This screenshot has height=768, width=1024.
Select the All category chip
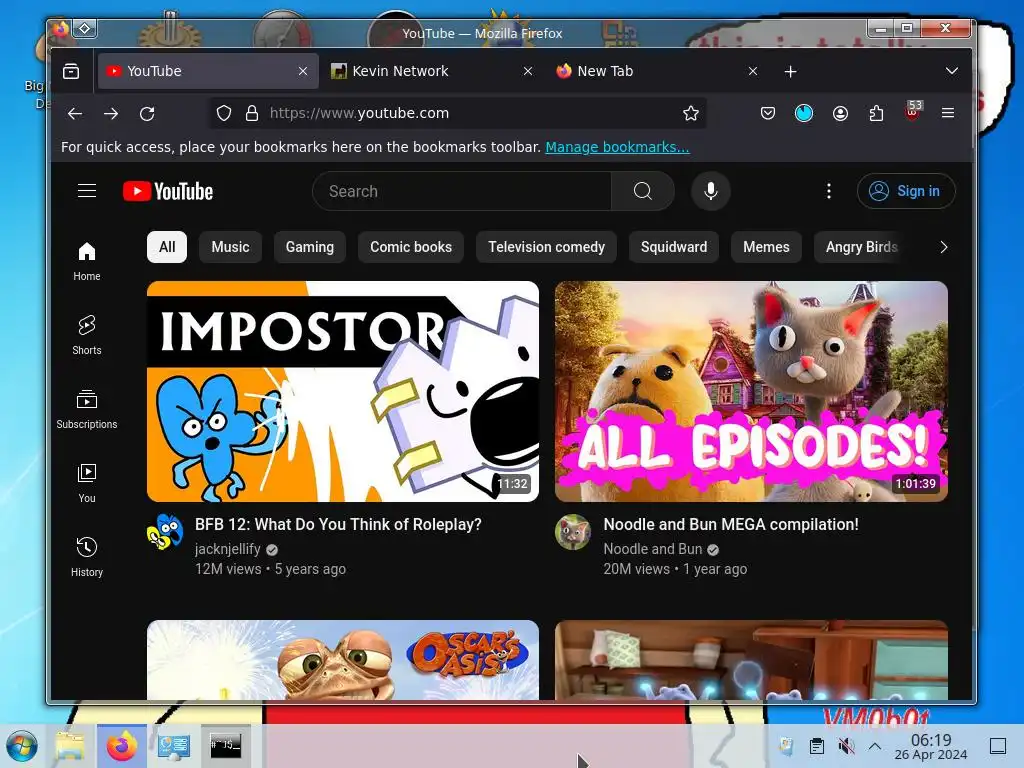coord(167,247)
